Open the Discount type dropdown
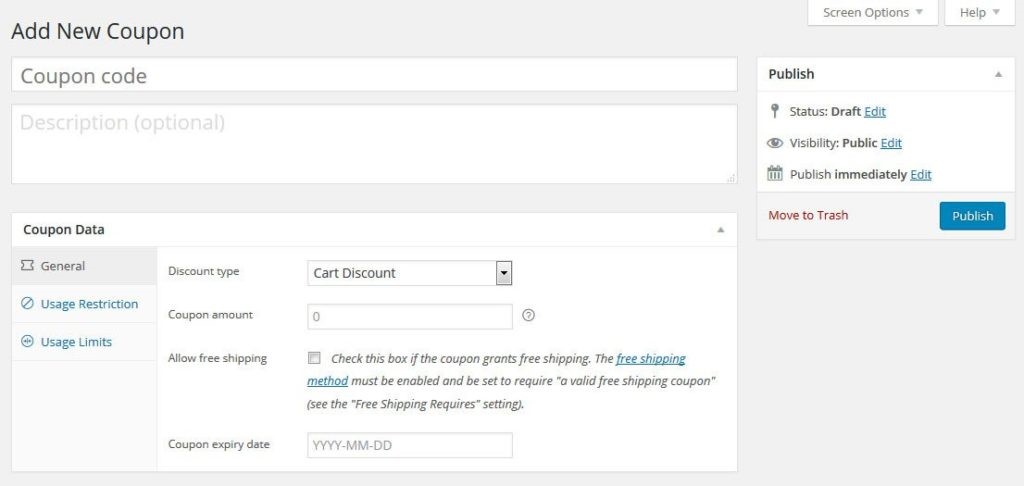The height and width of the screenshot is (486, 1024). pyautogui.click(x=410, y=273)
